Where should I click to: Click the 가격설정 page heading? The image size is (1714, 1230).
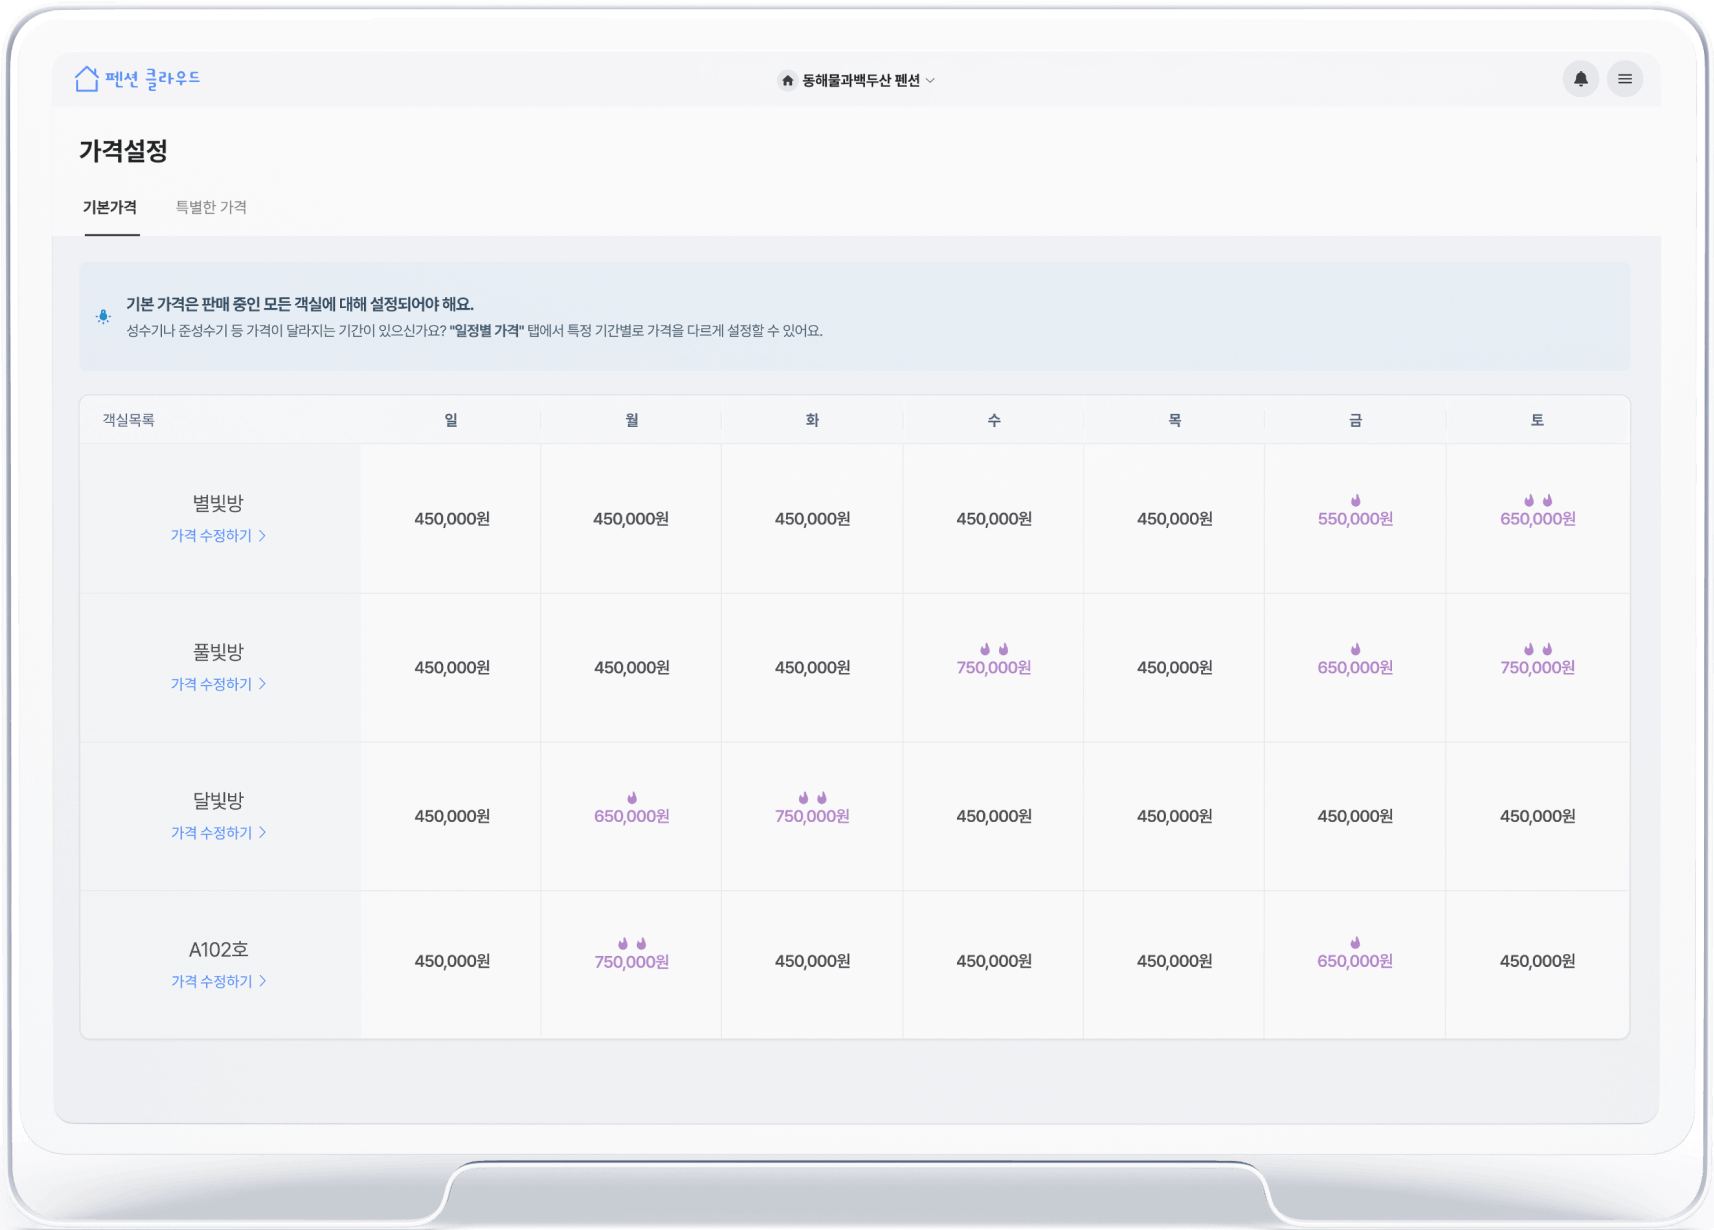coord(123,151)
